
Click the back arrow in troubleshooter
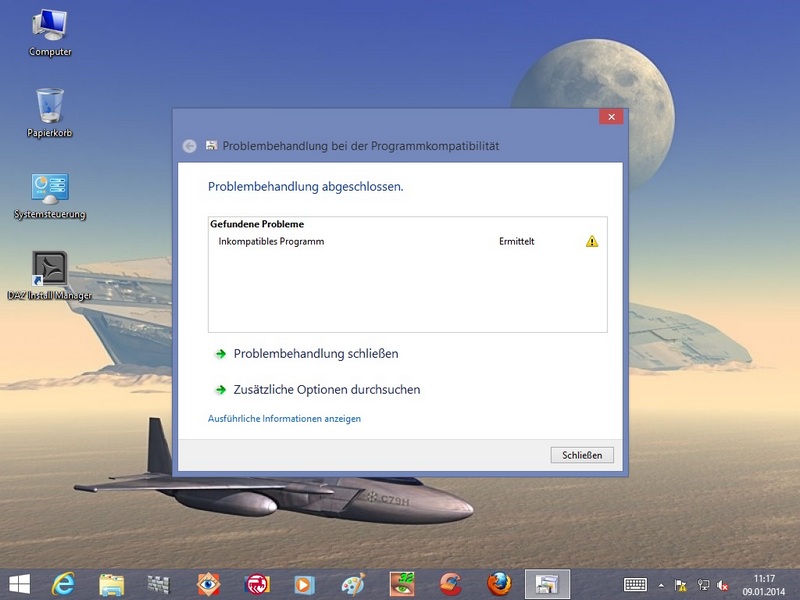click(189, 146)
